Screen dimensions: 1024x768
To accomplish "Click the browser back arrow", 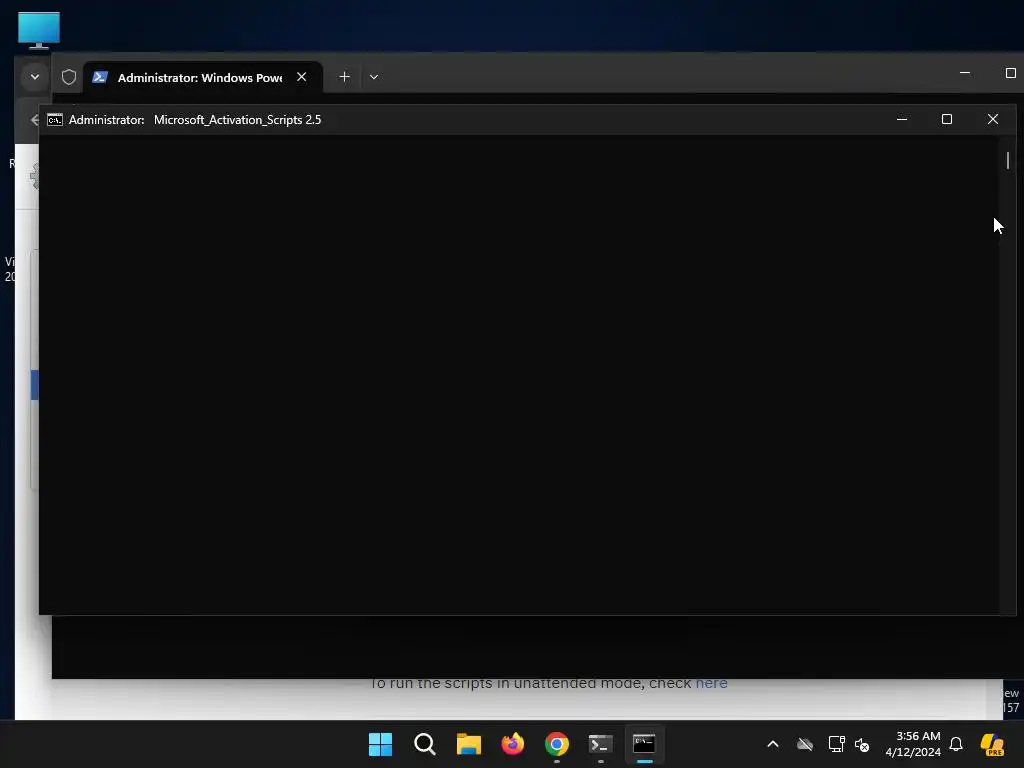I will pyautogui.click(x=35, y=120).
